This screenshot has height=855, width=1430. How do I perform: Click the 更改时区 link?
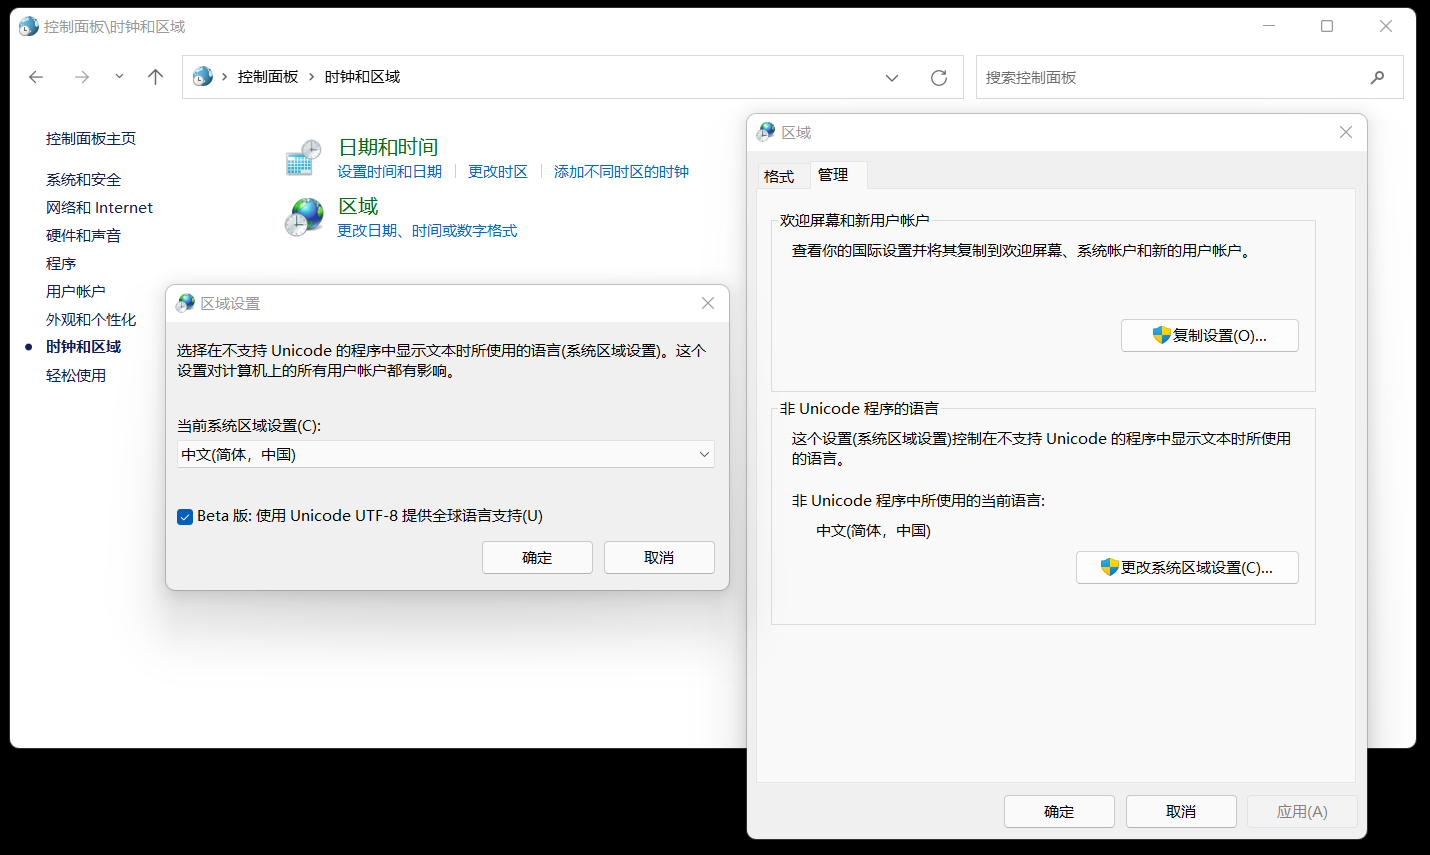click(x=498, y=171)
